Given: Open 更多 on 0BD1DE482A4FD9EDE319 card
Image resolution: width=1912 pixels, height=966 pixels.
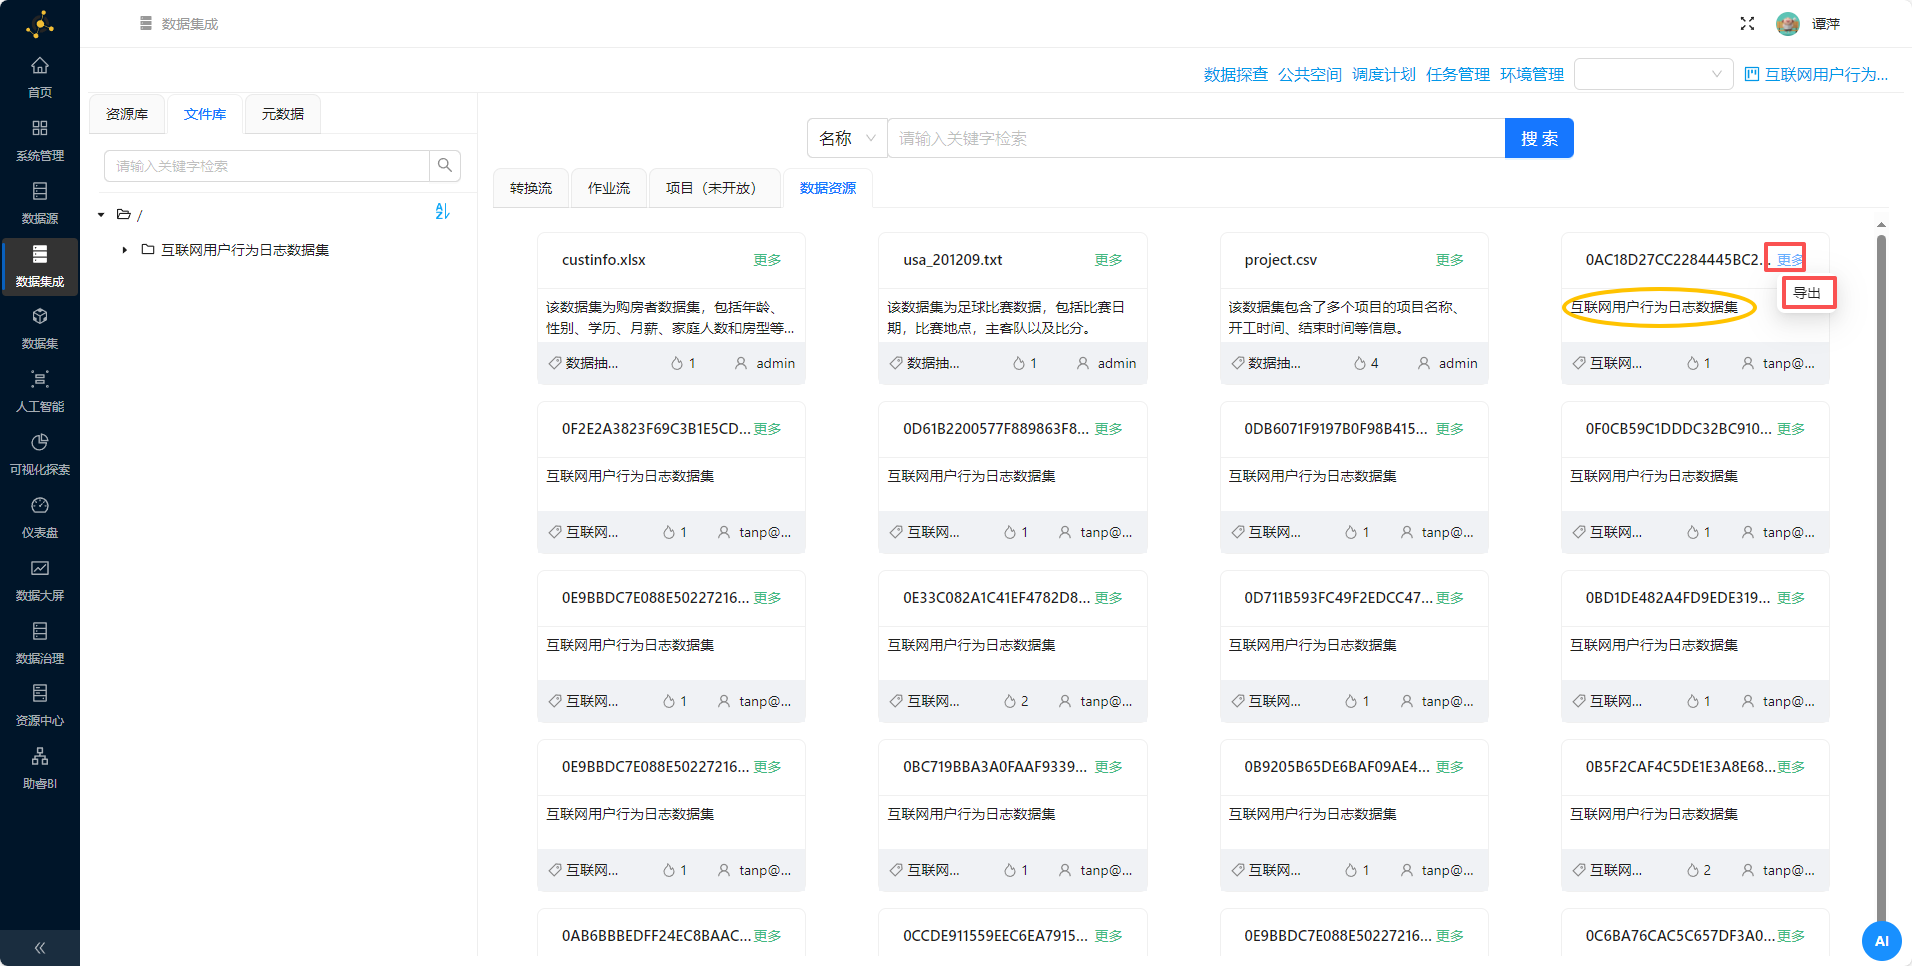Looking at the screenshot, I should 1791,597.
